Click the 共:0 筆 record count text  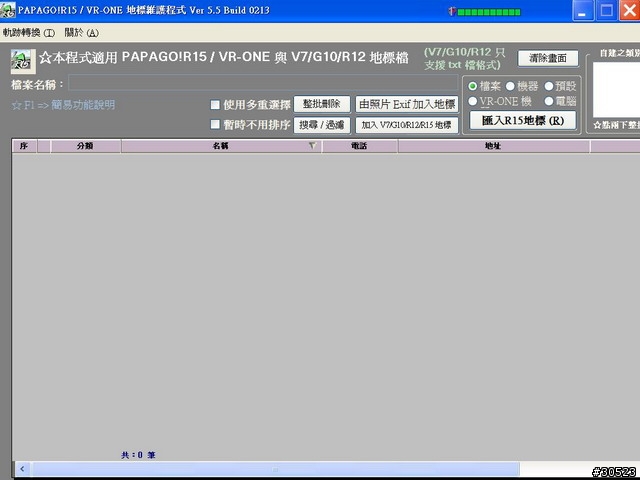pos(138,455)
